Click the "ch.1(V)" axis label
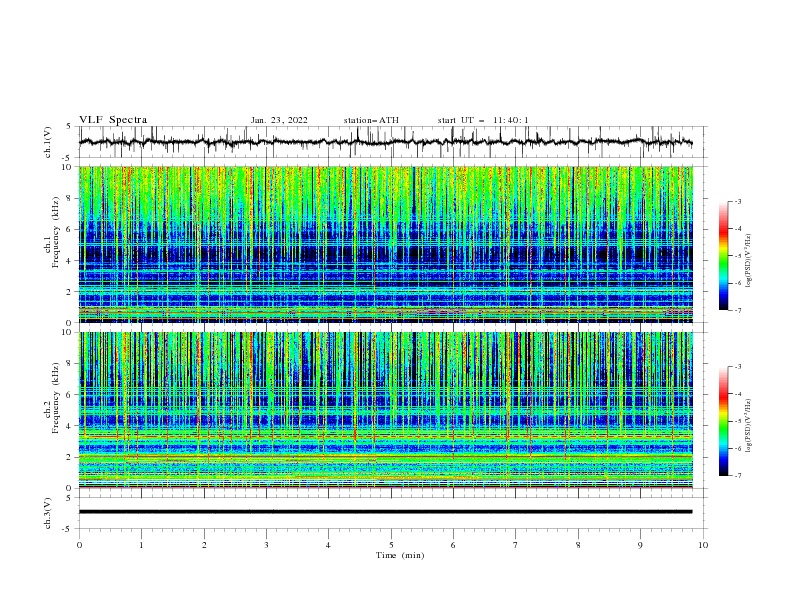792x612 pixels. point(48,142)
